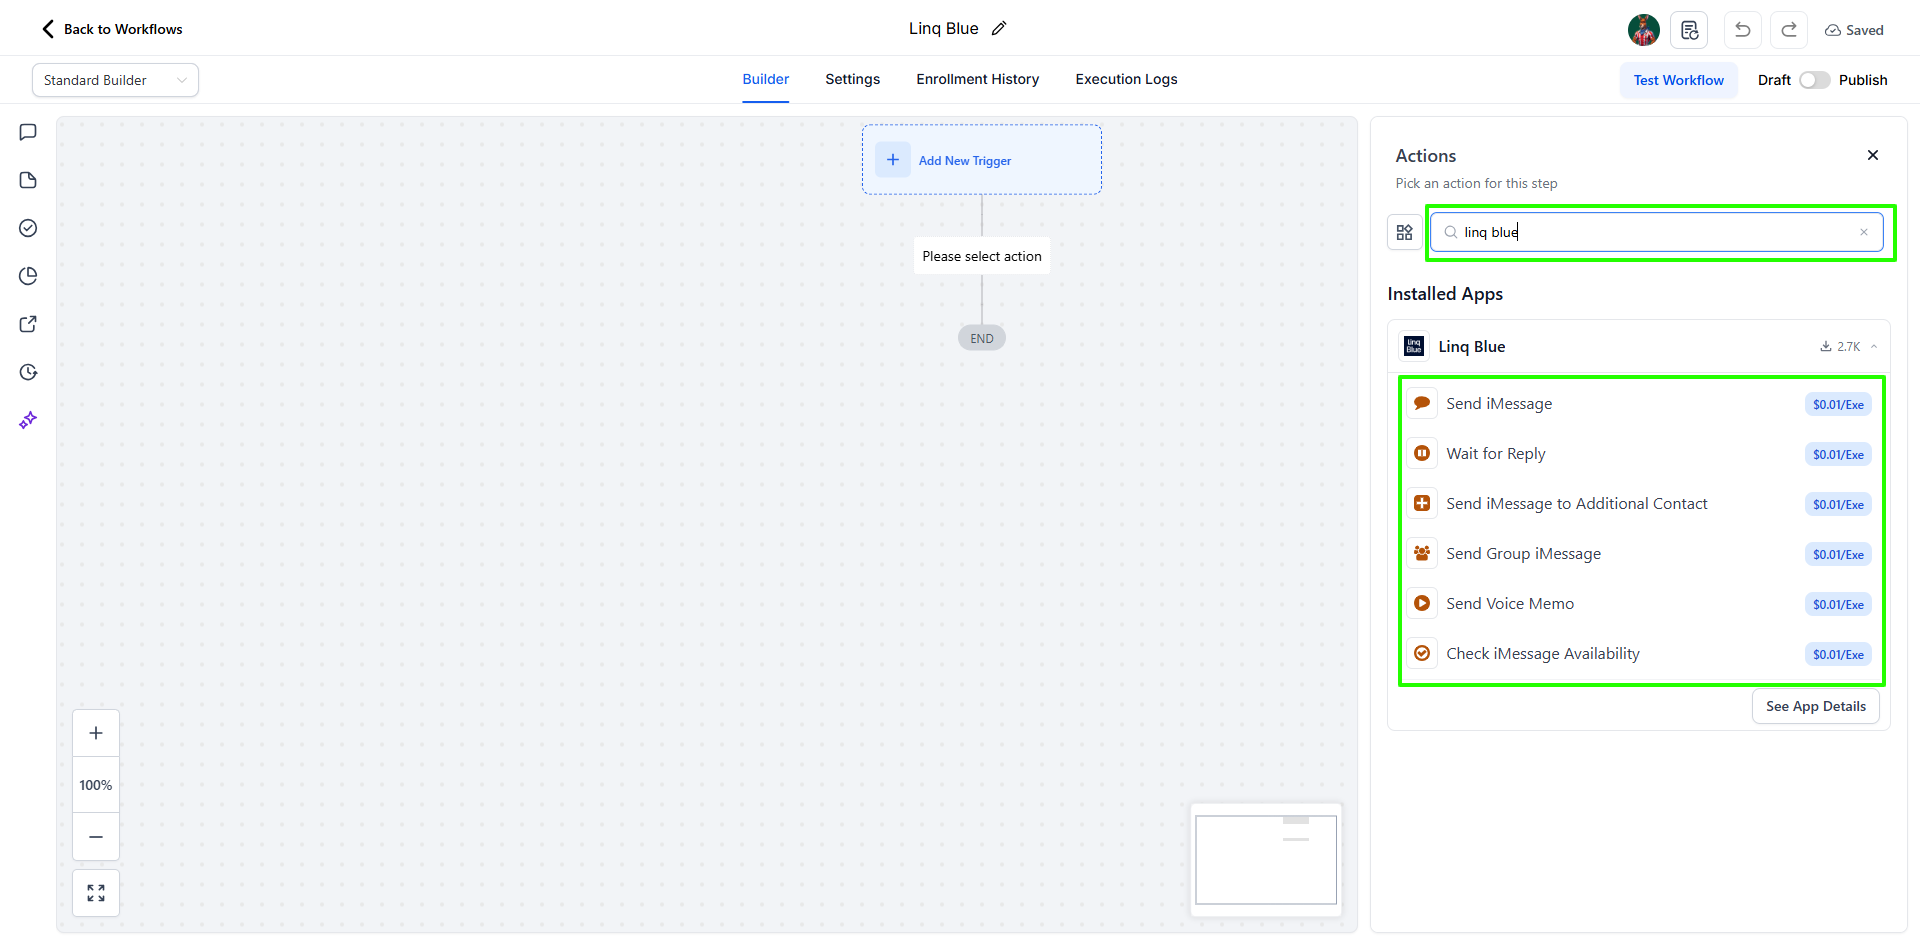This screenshot has width=1920, height=945.
Task: Select the Send Group iMessage action
Action: 1640,554
